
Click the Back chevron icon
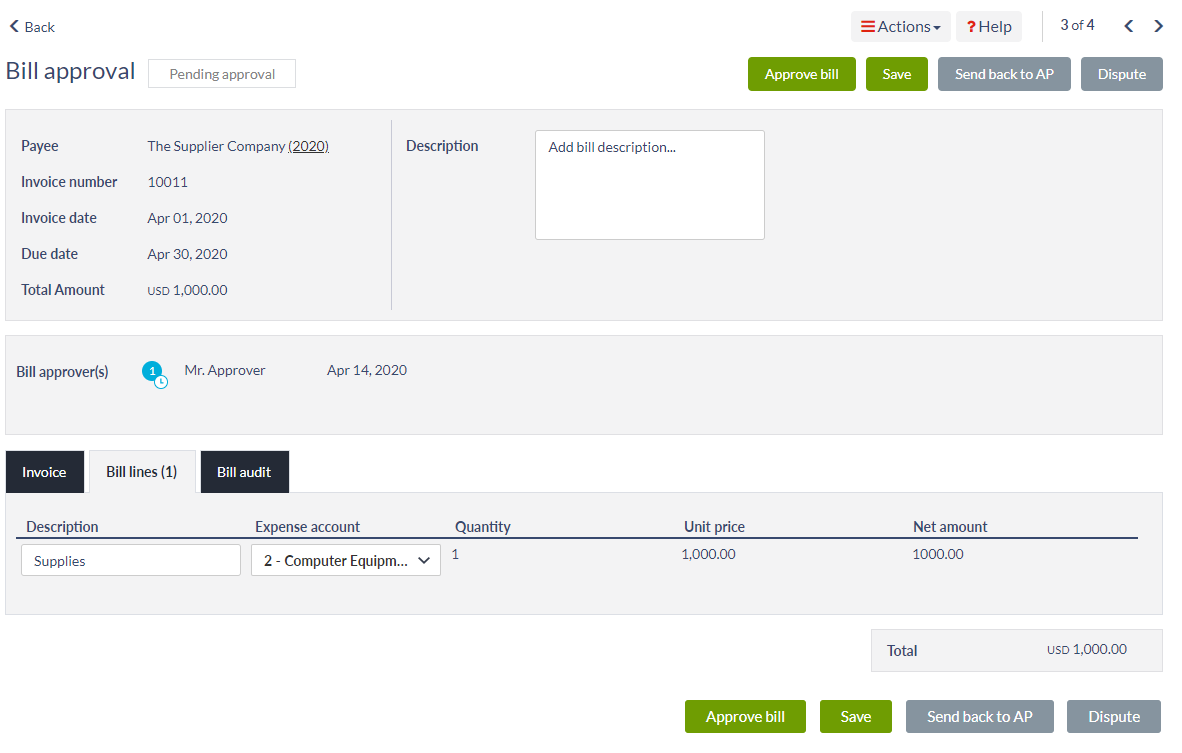(x=13, y=26)
